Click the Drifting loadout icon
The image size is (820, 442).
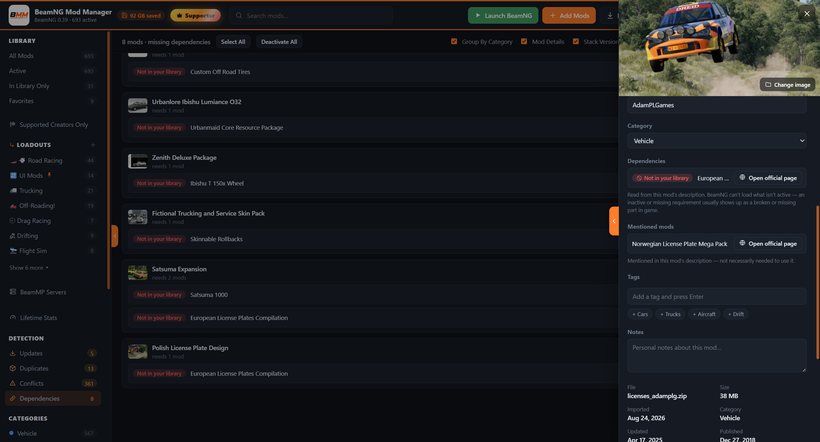pos(13,236)
